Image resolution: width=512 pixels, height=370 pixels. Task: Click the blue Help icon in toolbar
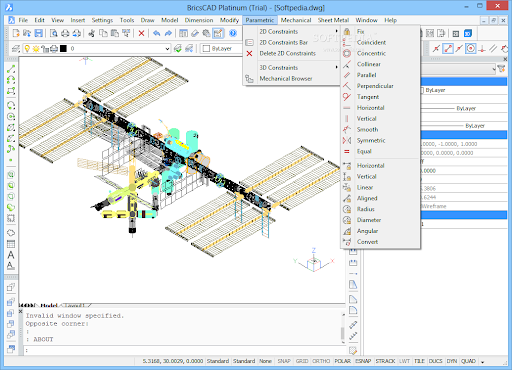[233, 33]
